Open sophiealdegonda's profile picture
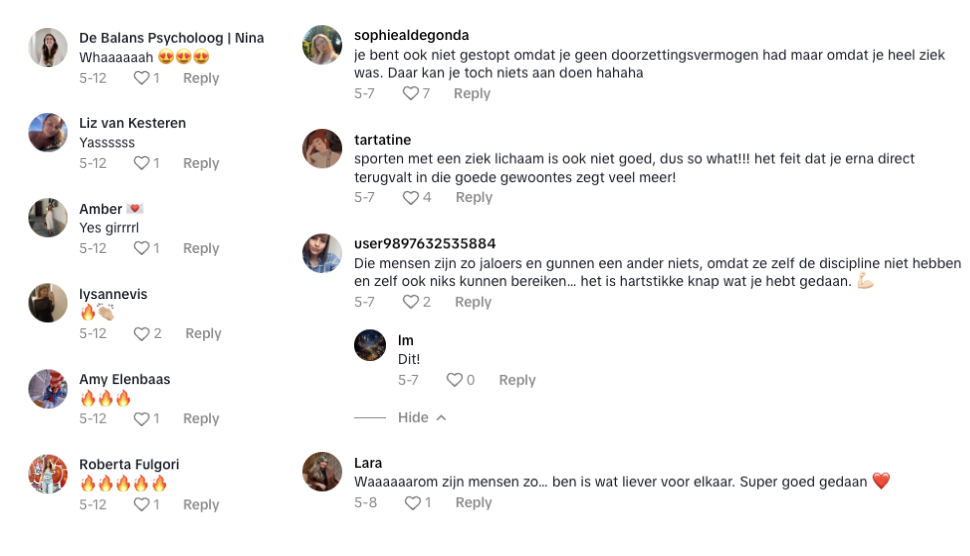Image resolution: width=970 pixels, height=556 pixels. coord(322,45)
